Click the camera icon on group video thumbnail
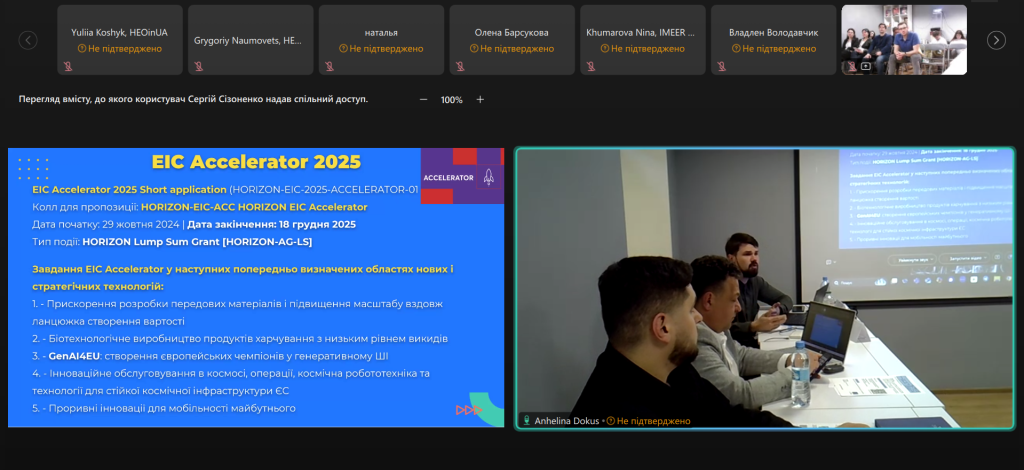Screen dimensions: 1024x470 click(x=865, y=66)
